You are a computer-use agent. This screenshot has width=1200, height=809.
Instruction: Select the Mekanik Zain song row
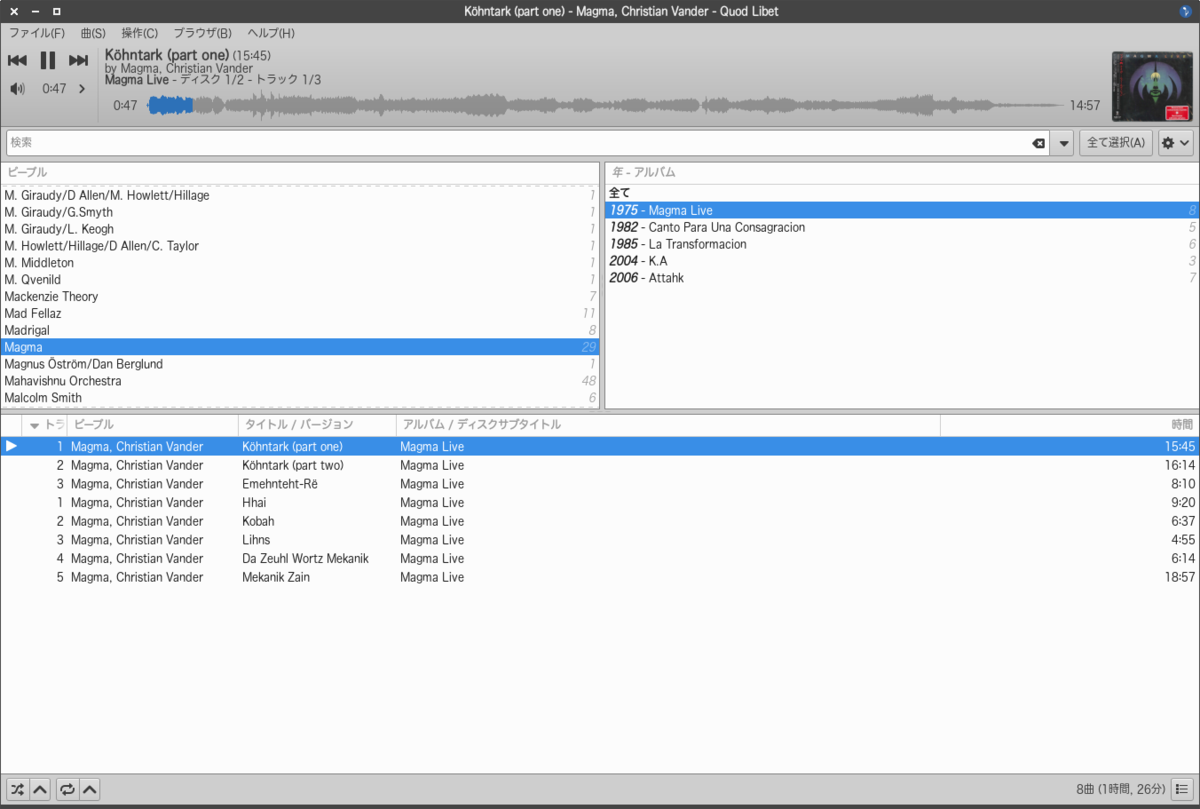600,577
